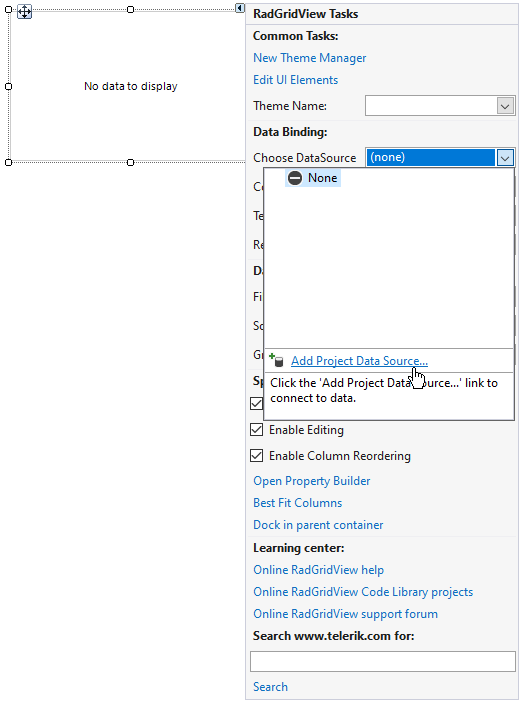Open the Theme Name dropdown
The image size is (526, 709).
505,106
